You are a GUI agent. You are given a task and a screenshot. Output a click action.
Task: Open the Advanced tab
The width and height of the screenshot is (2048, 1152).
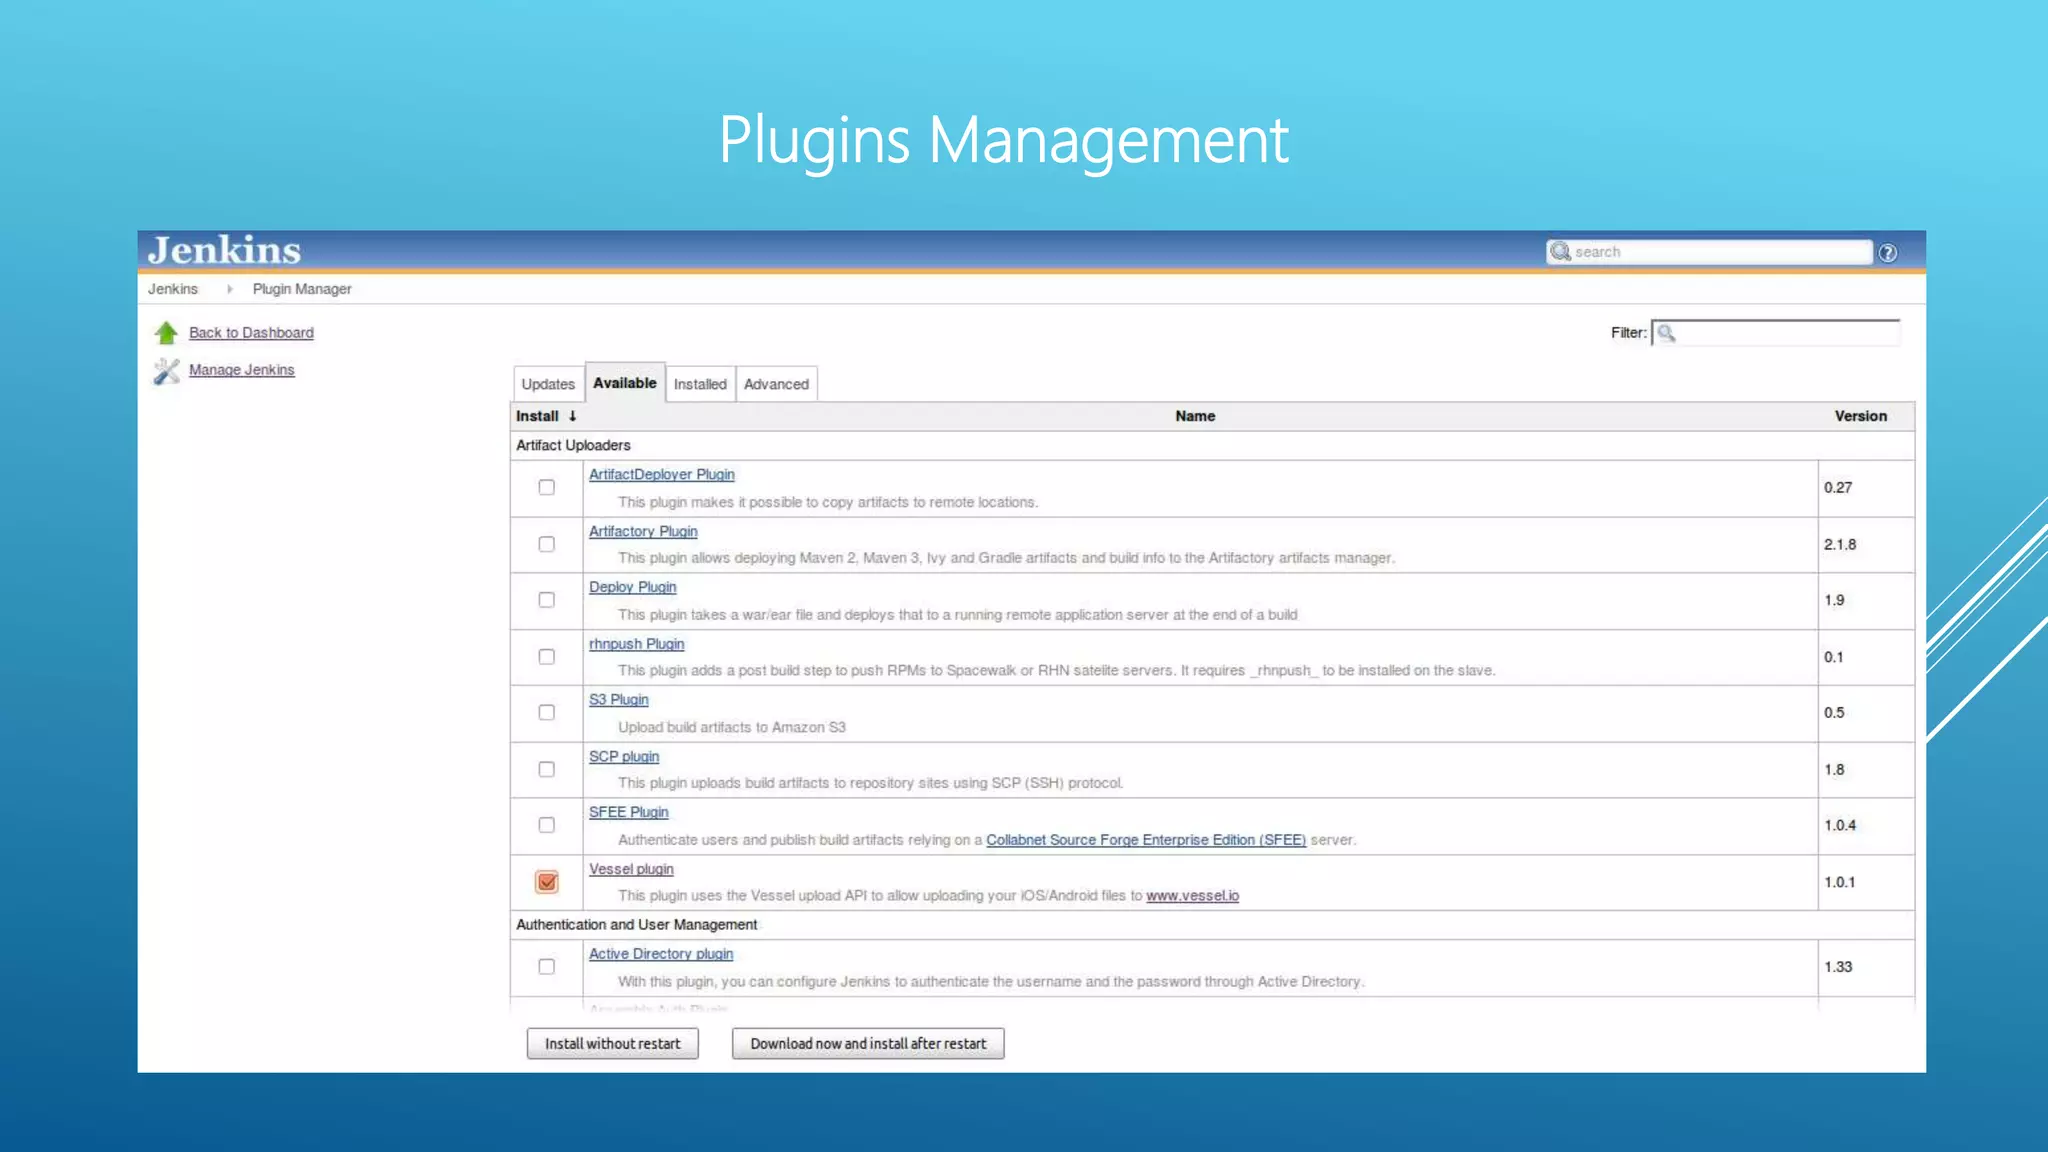776,384
